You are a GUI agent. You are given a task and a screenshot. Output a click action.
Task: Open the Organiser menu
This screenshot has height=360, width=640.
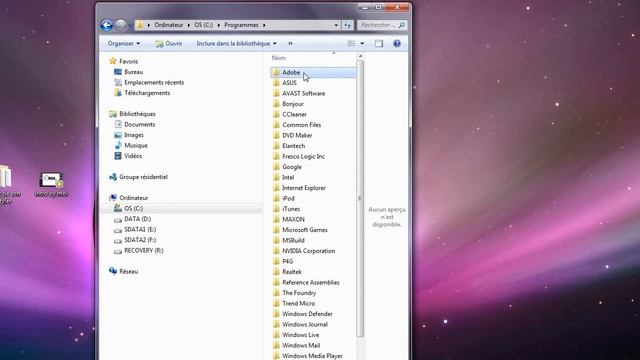[x=124, y=43]
